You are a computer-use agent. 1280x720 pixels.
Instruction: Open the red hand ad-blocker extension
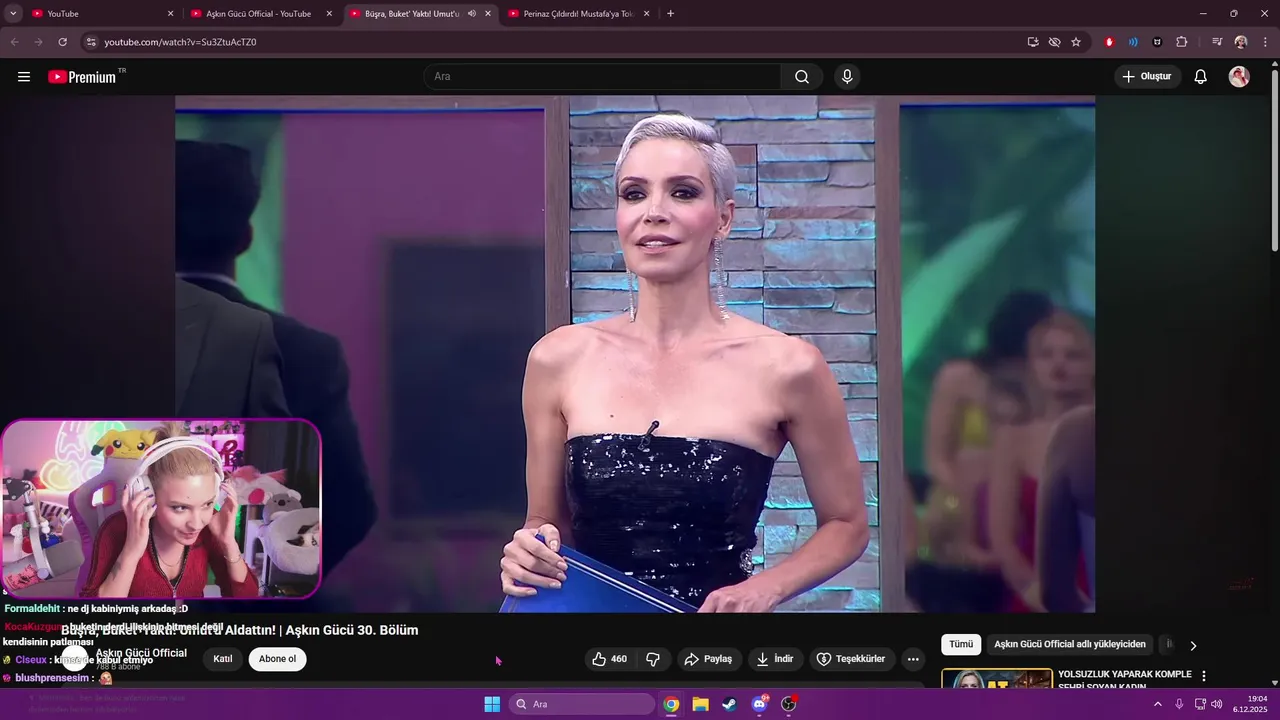coord(1109,42)
